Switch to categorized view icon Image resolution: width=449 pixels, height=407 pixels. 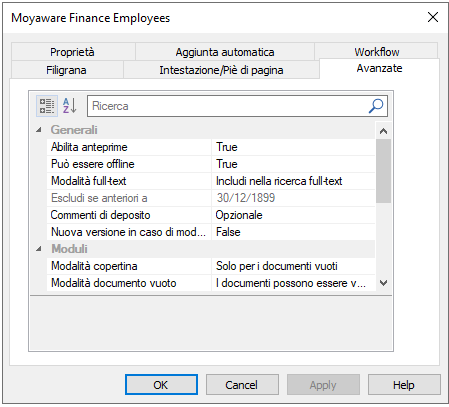[47, 106]
